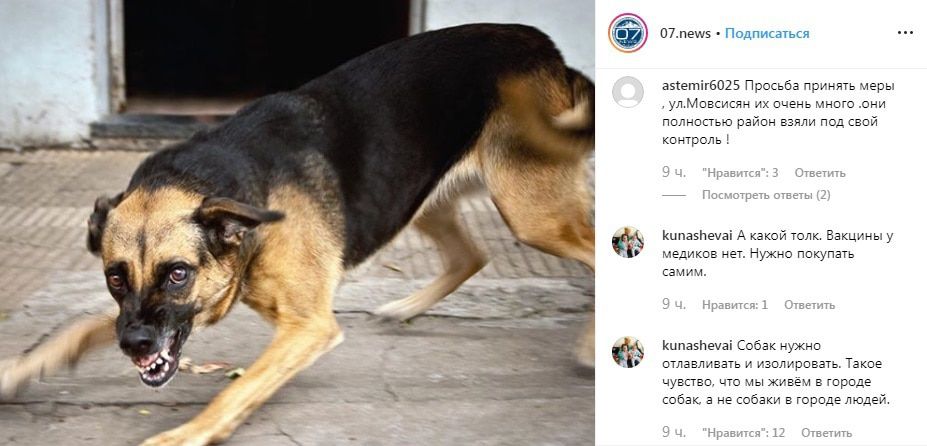Click the 07.news account name

click(685, 34)
